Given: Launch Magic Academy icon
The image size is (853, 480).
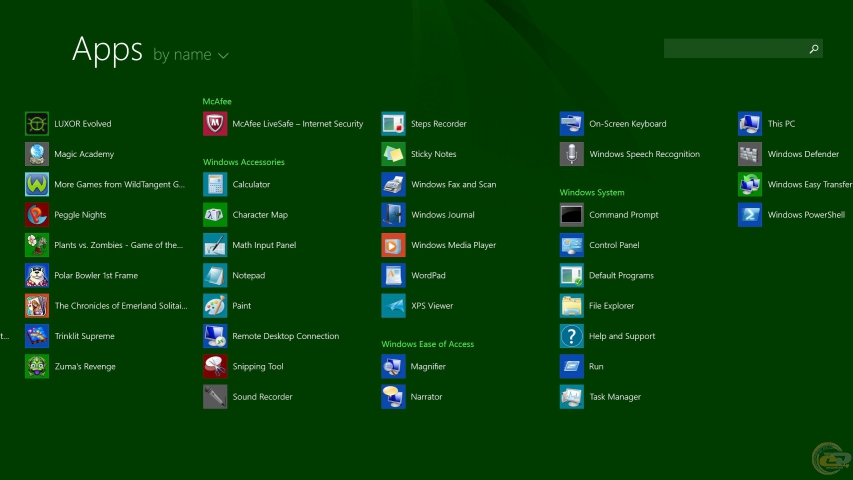Looking at the screenshot, I should coord(36,154).
